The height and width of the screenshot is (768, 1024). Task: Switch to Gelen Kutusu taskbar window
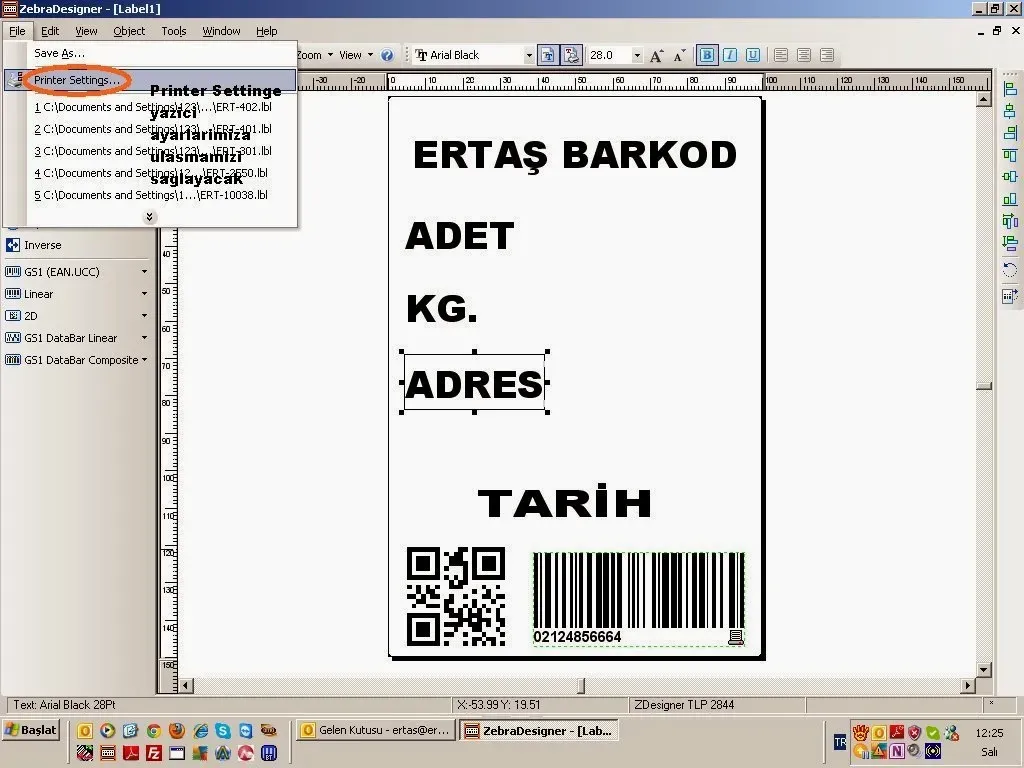[375, 731]
